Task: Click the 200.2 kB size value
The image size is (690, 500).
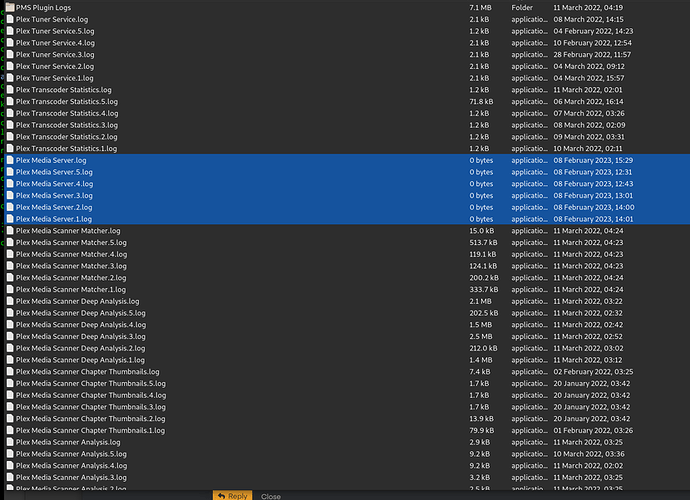Action: [x=484, y=278]
